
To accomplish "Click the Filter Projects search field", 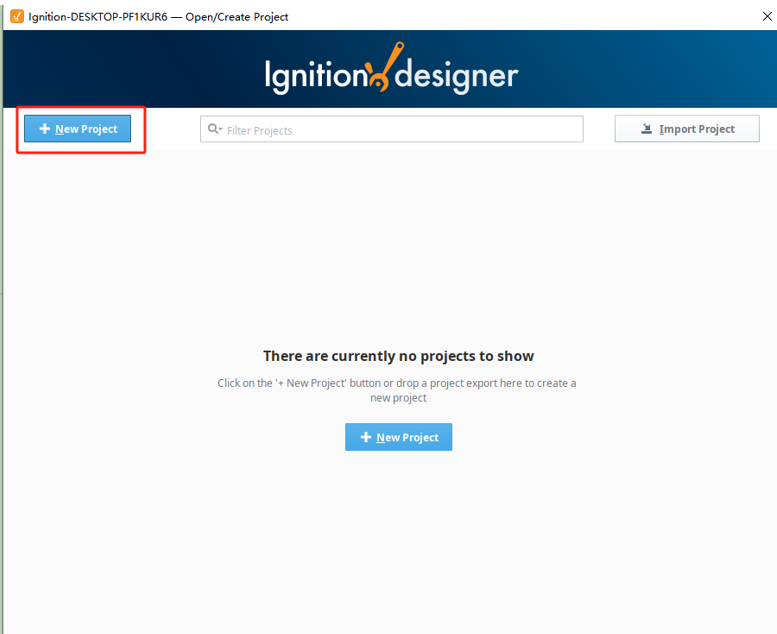I will [391, 129].
